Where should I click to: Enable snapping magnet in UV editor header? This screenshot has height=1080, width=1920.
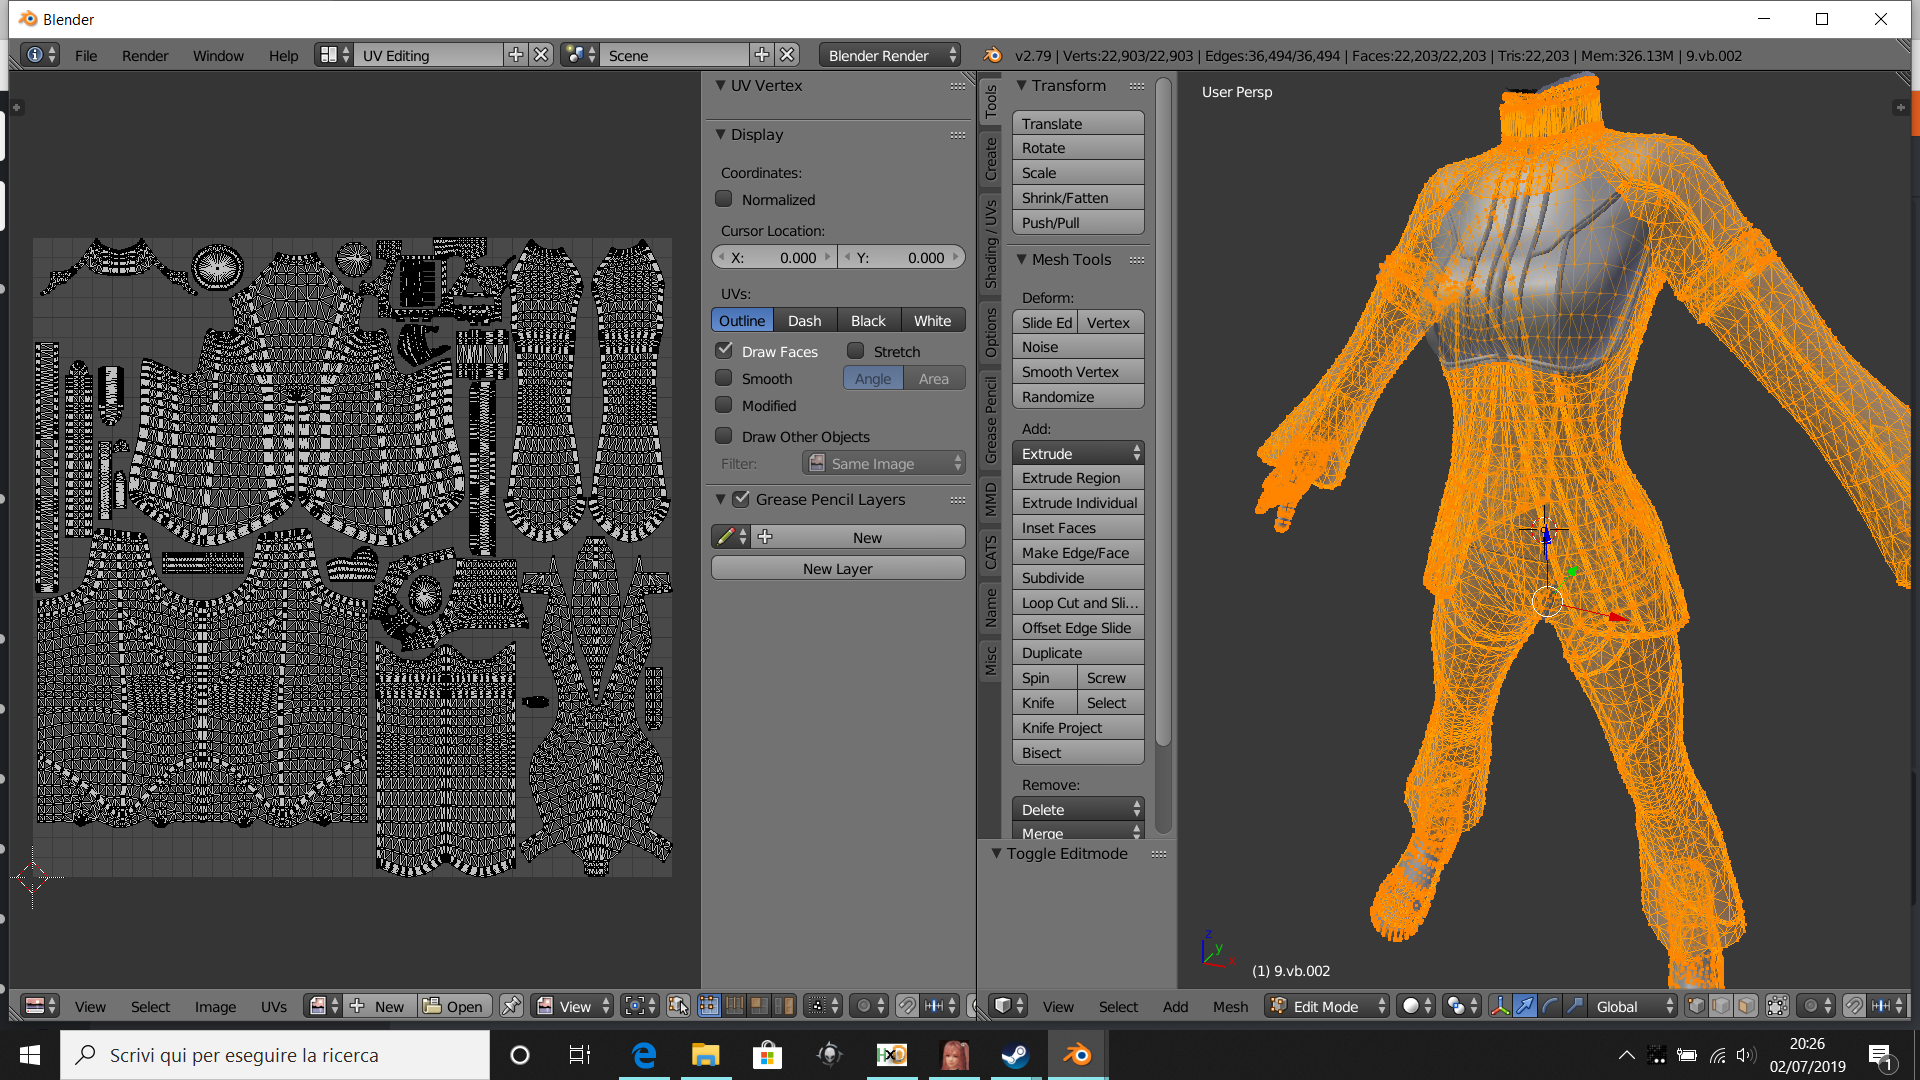pos(909,1006)
